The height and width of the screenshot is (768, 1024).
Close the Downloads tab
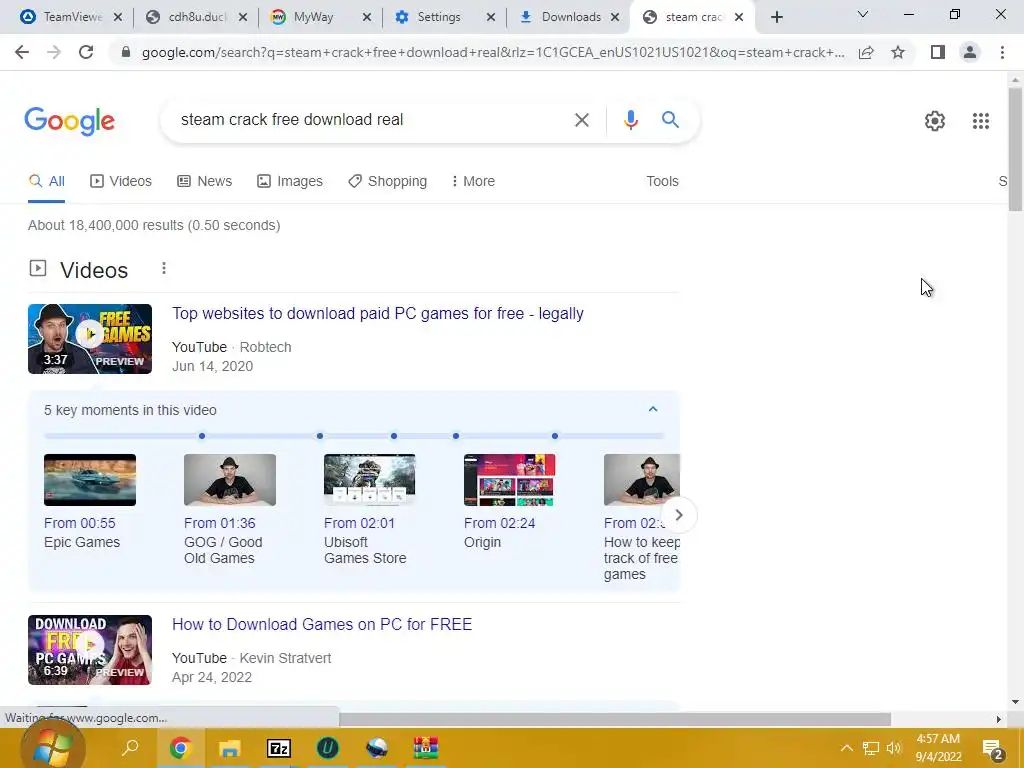[x=615, y=17]
